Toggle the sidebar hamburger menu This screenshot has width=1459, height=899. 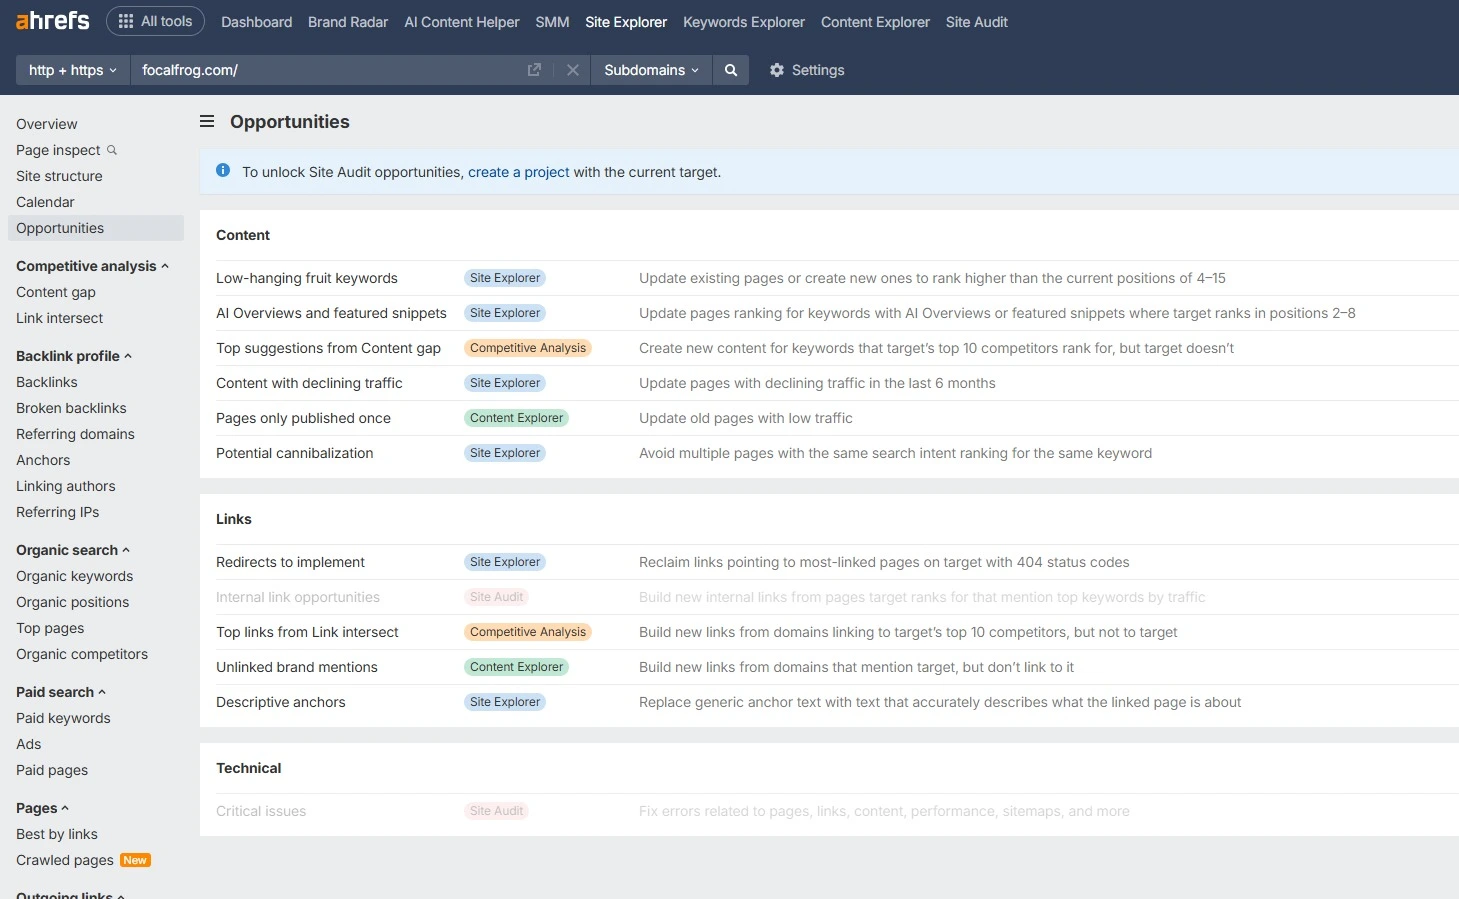(207, 122)
